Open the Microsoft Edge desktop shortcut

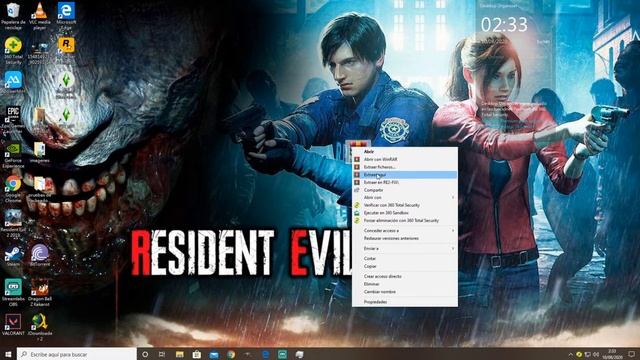[66, 16]
